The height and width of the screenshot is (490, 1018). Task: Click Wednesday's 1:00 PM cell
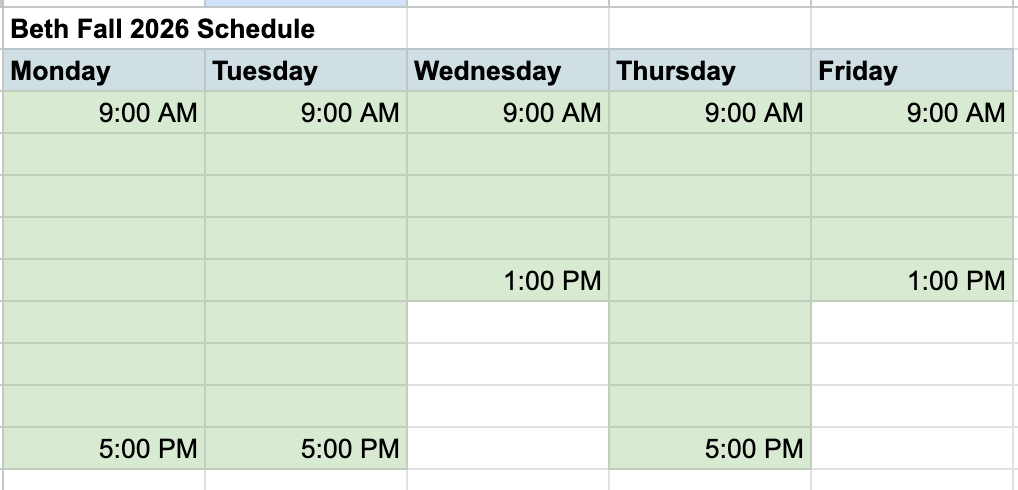[x=508, y=280]
